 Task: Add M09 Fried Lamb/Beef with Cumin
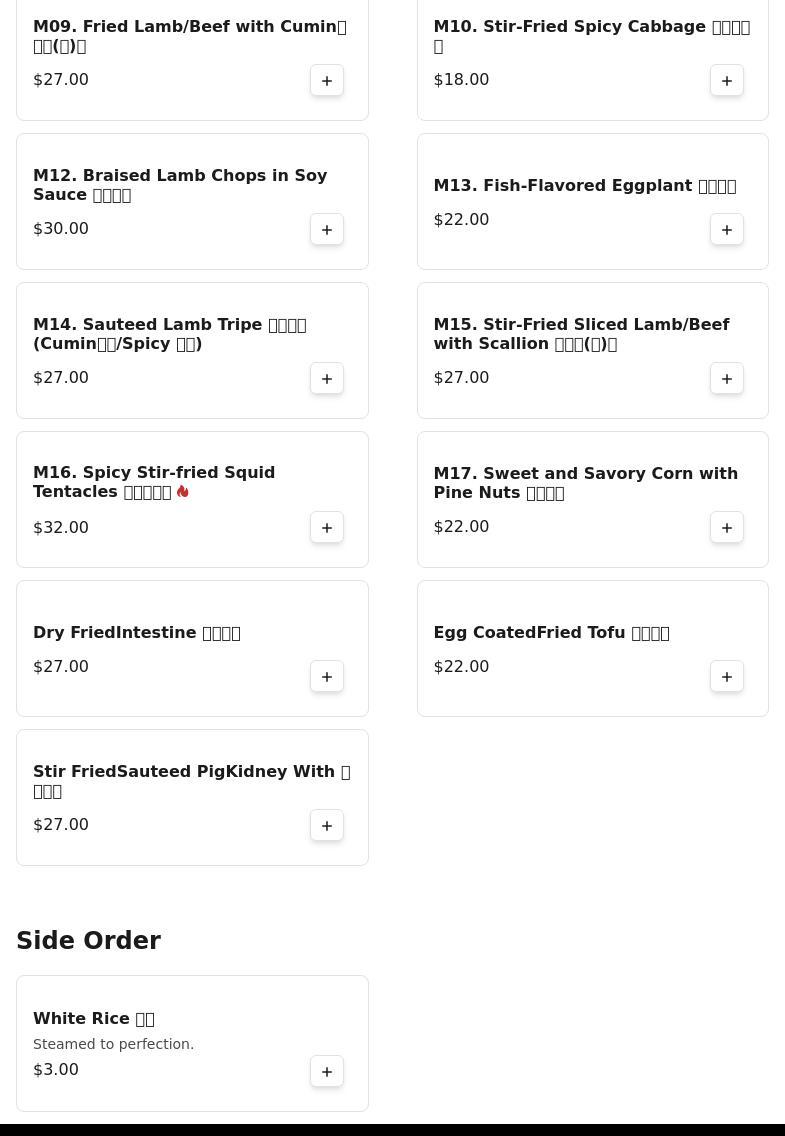click(327, 80)
